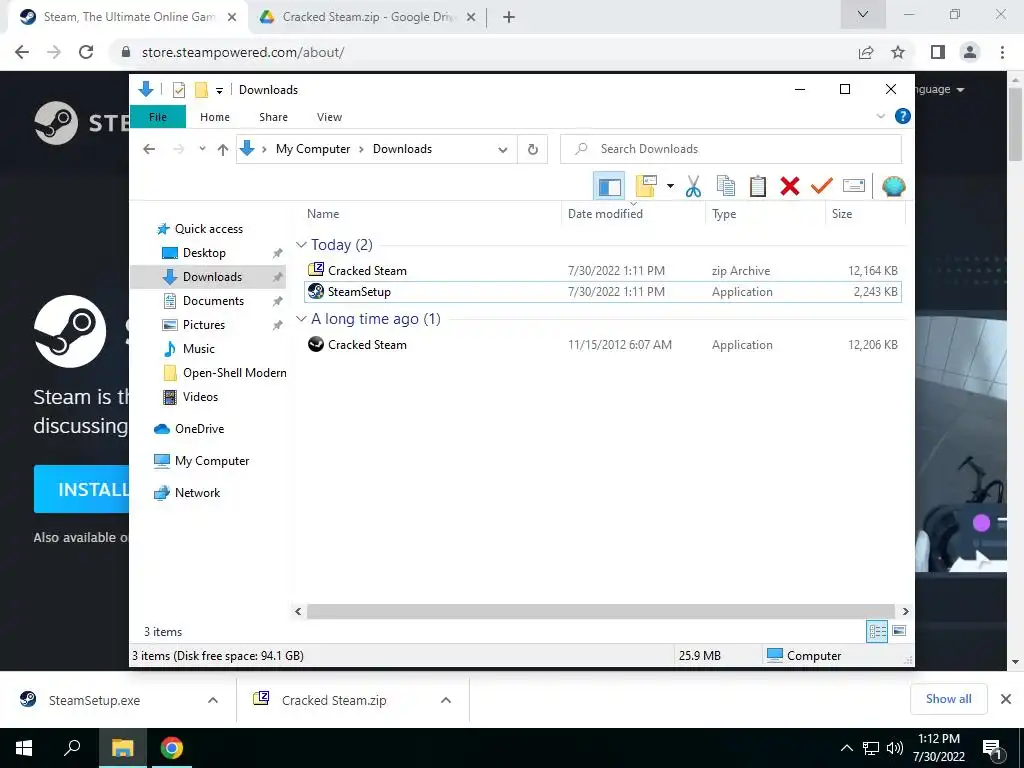Collapse the A long time ago group
1024x768 pixels.
(x=301, y=319)
